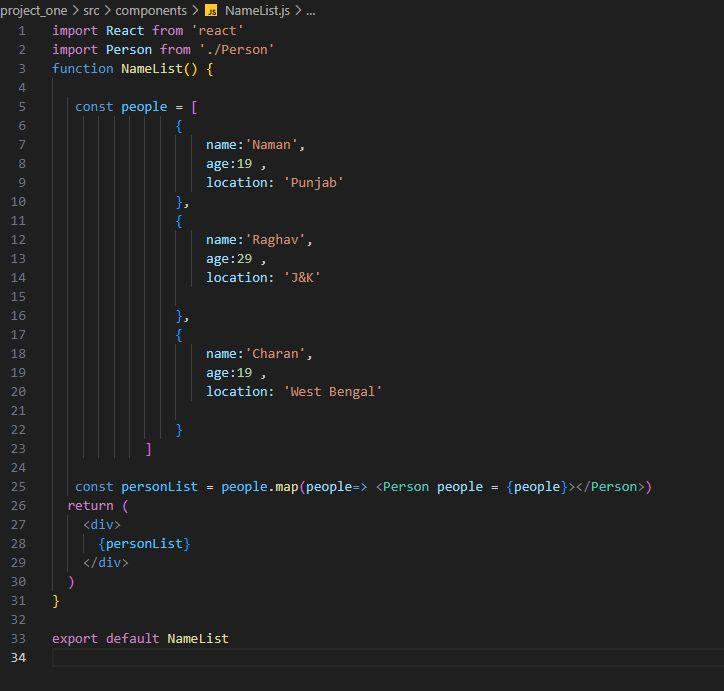
Task: Click the 'Naman' string value
Action: (x=272, y=145)
